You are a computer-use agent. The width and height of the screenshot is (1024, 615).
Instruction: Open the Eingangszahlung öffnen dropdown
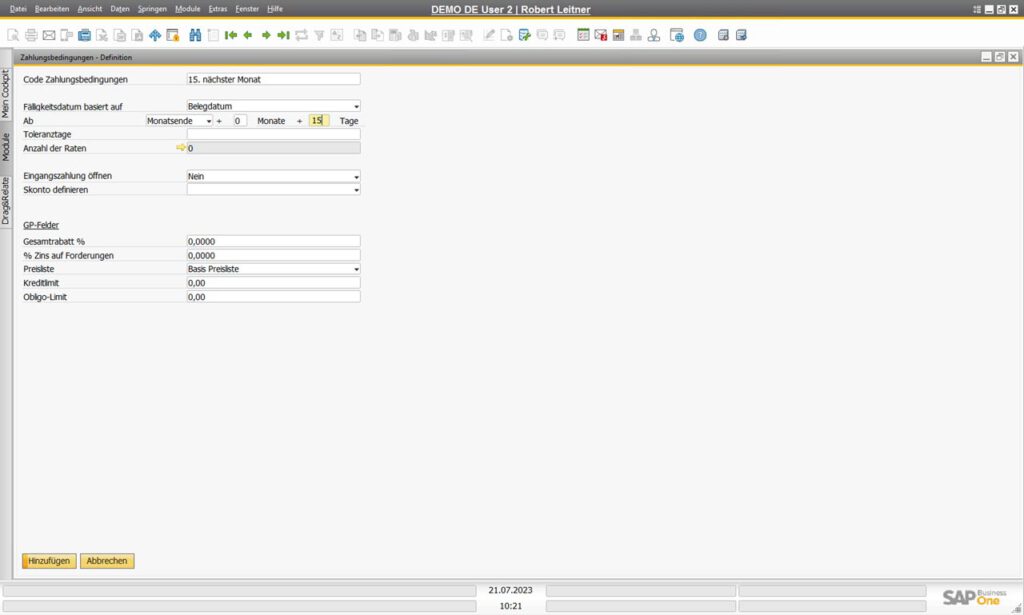[356, 176]
